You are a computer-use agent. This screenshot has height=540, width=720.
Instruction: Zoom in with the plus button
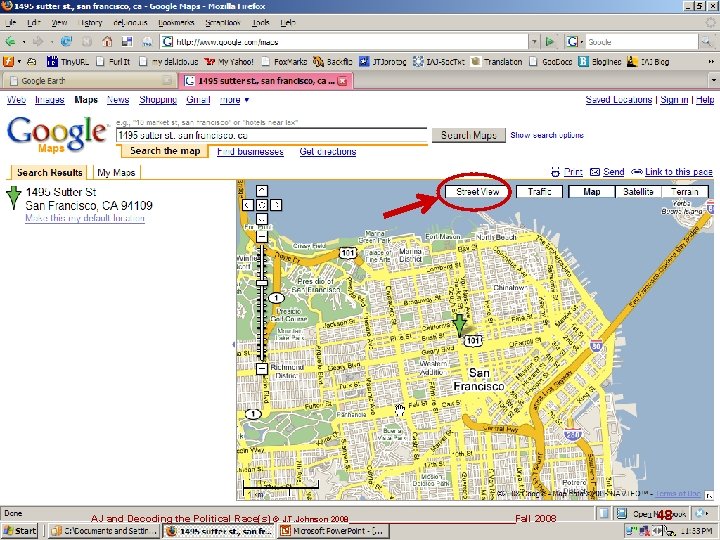(x=262, y=237)
